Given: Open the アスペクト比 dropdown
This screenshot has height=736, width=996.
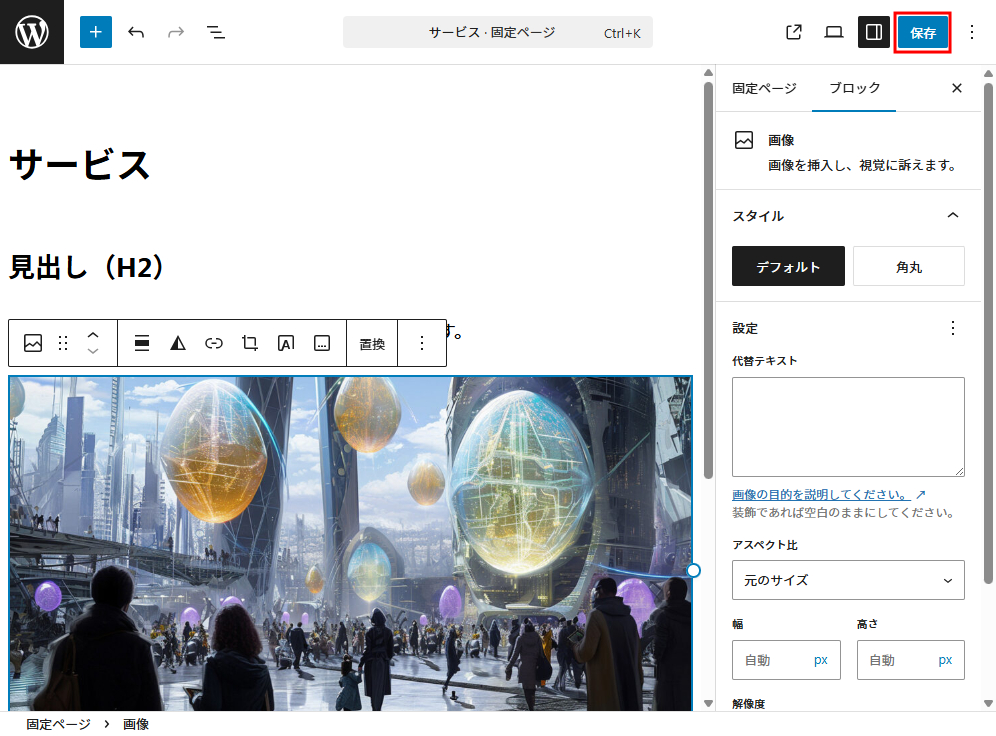Looking at the screenshot, I should pyautogui.click(x=848, y=580).
